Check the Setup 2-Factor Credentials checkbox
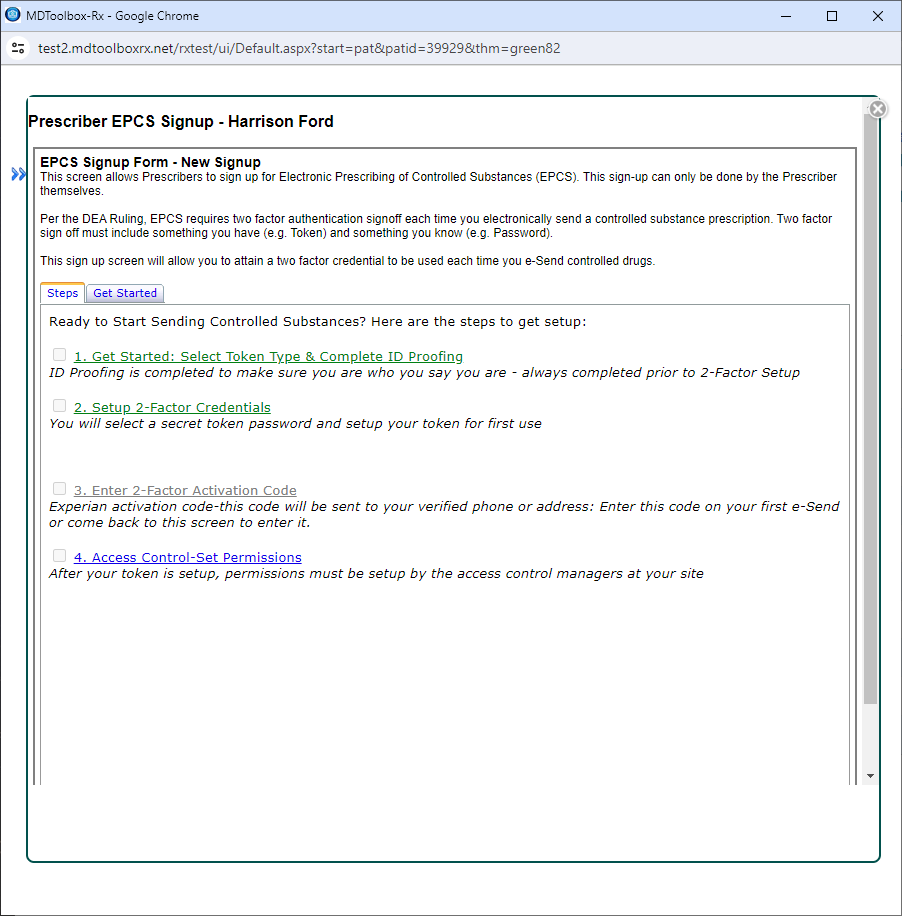Viewport: 902px width, 916px height. 60,405
